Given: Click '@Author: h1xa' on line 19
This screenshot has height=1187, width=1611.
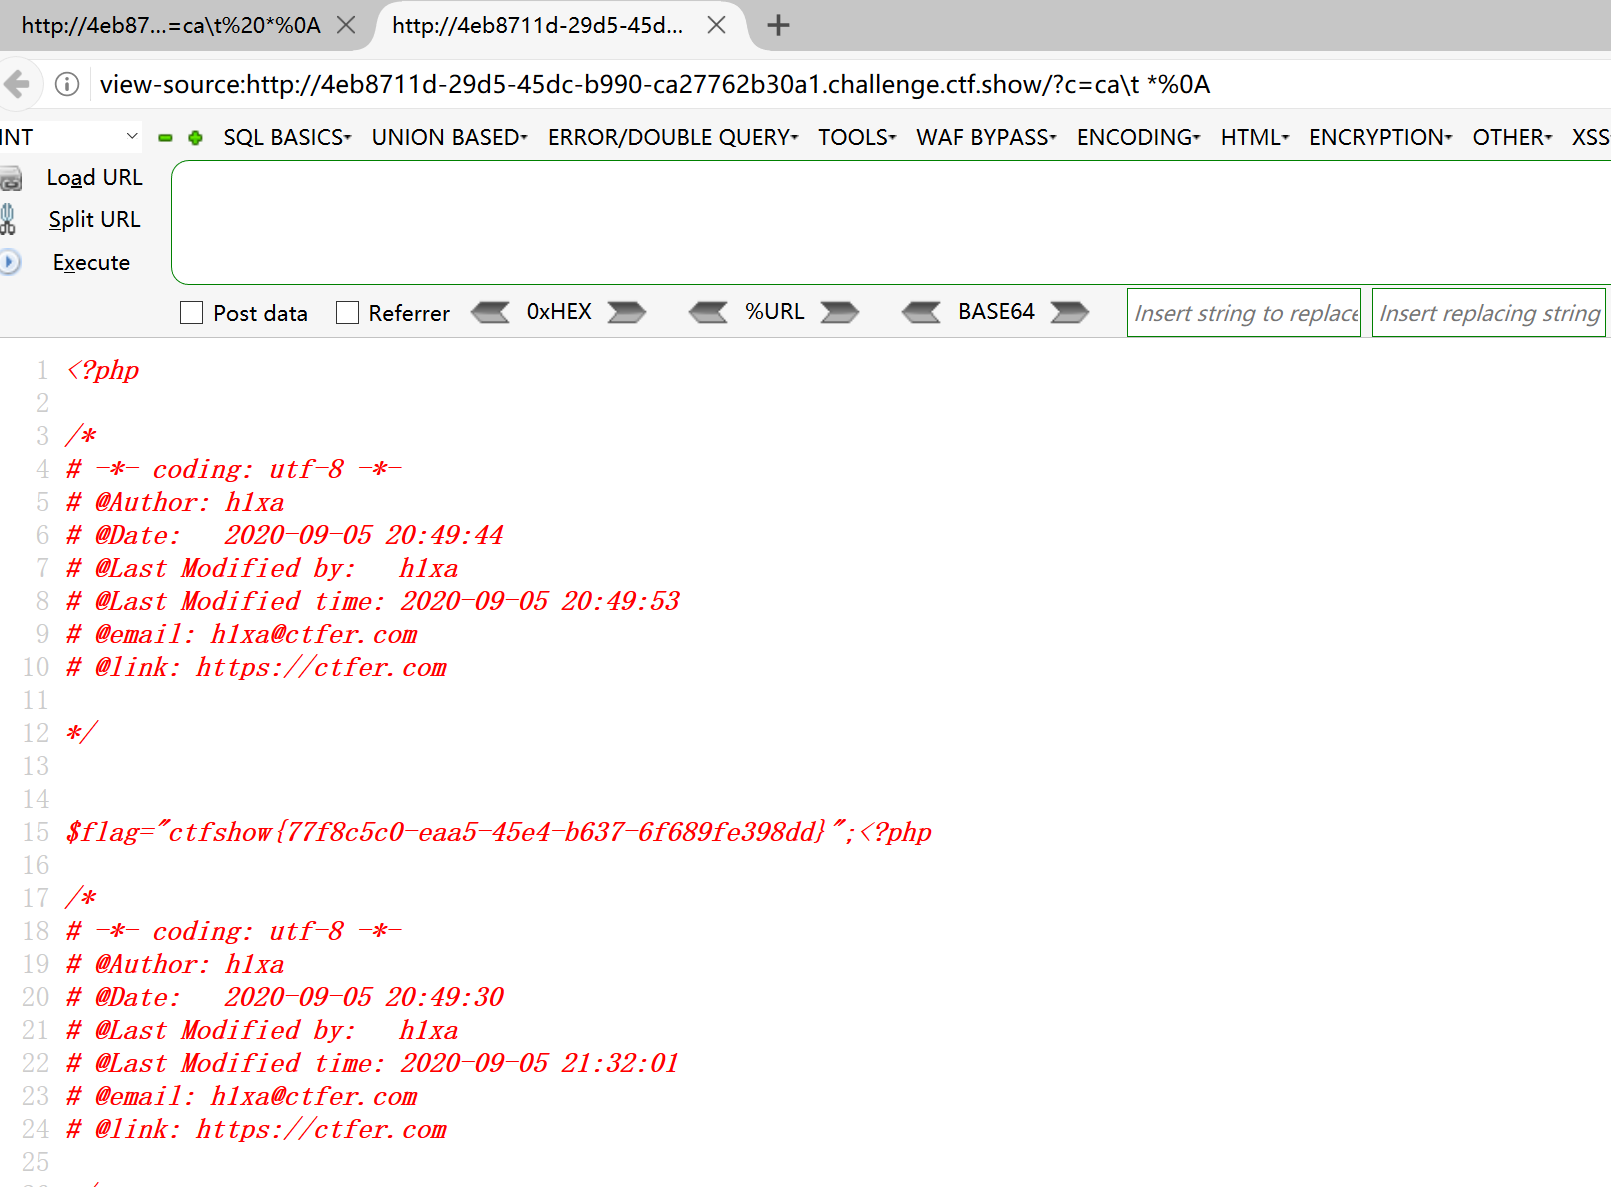Looking at the screenshot, I should pos(175,964).
